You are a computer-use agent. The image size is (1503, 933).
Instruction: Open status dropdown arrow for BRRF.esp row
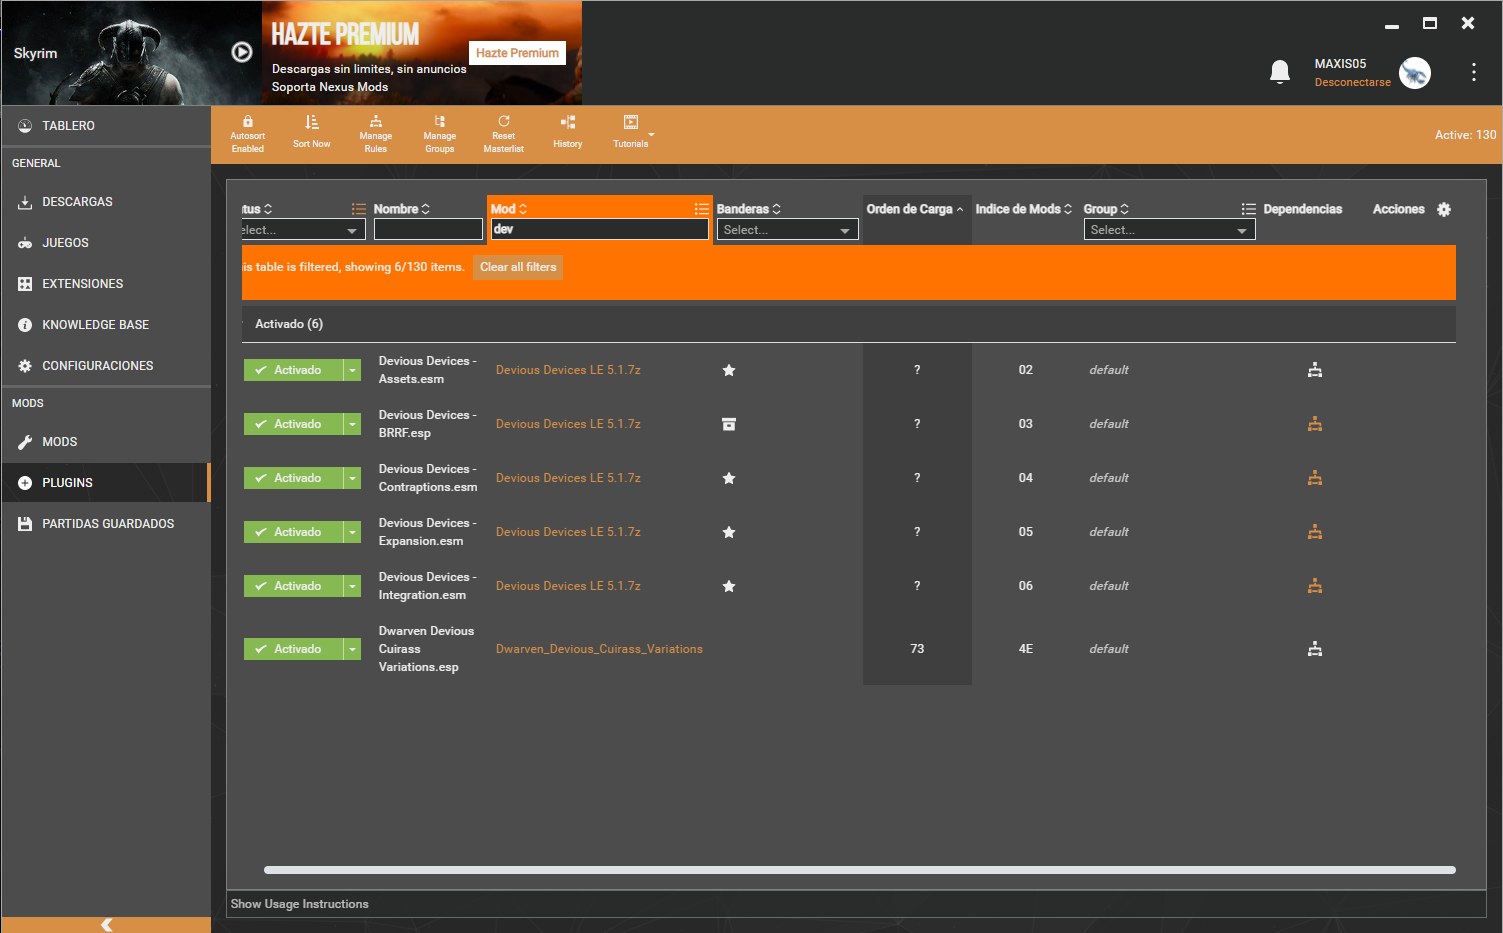pyautogui.click(x=352, y=424)
